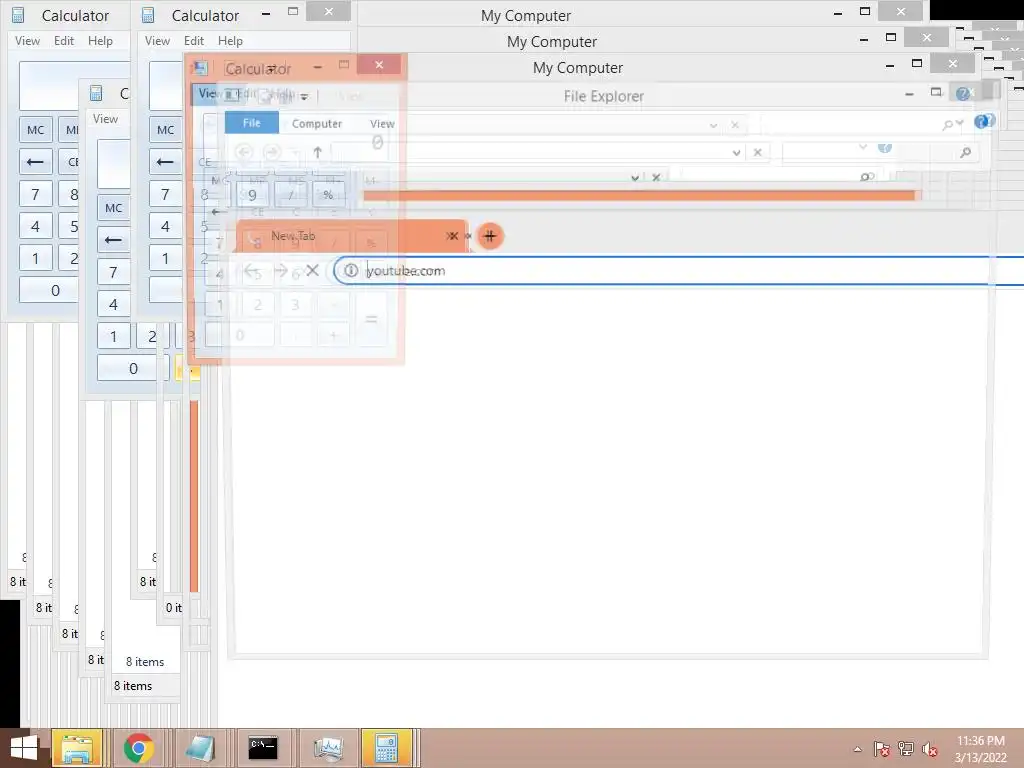Open monitor chart app from taskbar

[x=328, y=748]
